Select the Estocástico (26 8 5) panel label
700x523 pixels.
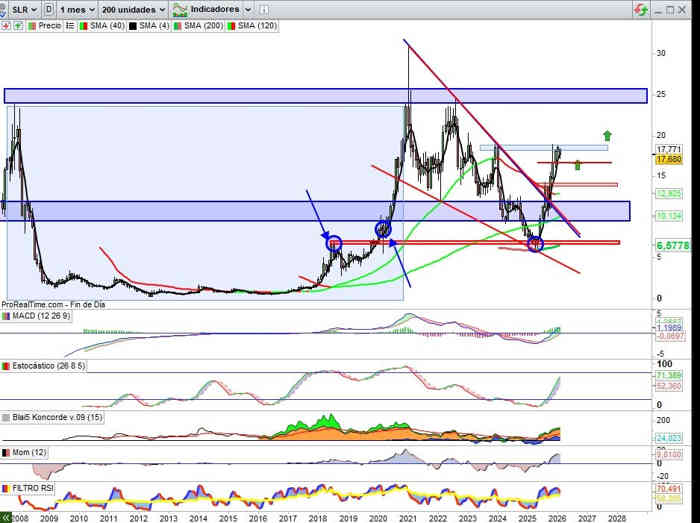pos(47,367)
